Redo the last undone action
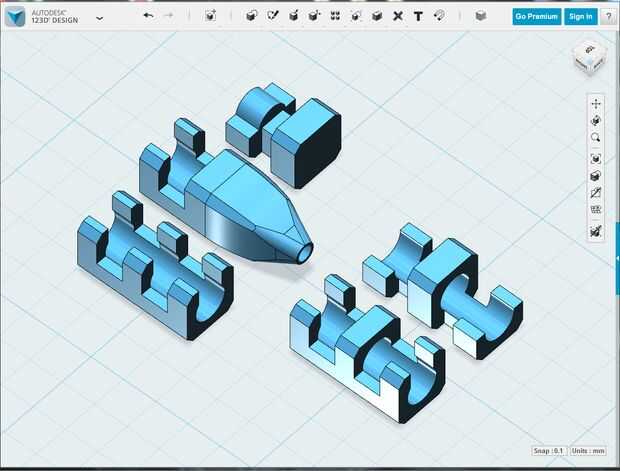 click(x=169, y=16)
